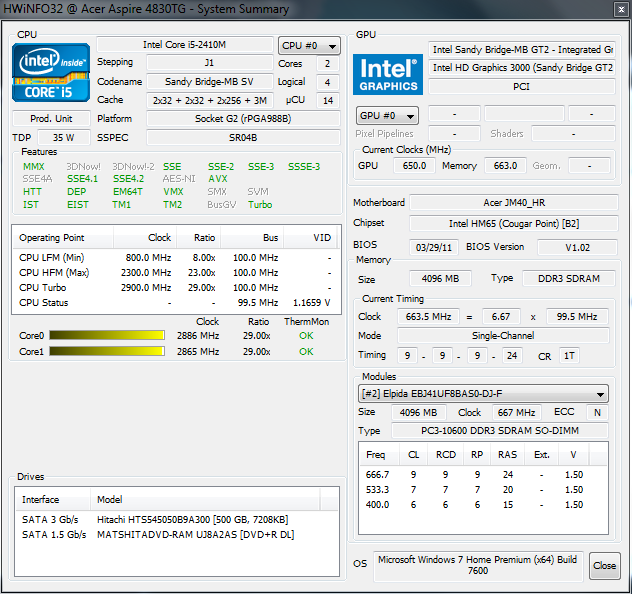Select the 666.7 frequency timing row
This screenshot has width=632, height=594.
(x=483, y=475)
